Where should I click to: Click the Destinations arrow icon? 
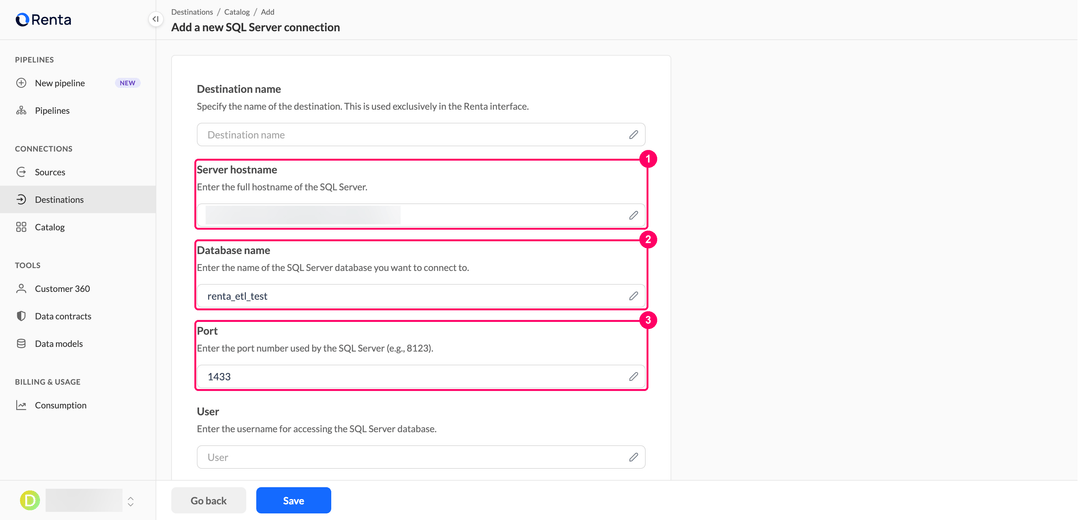(21, 200)
